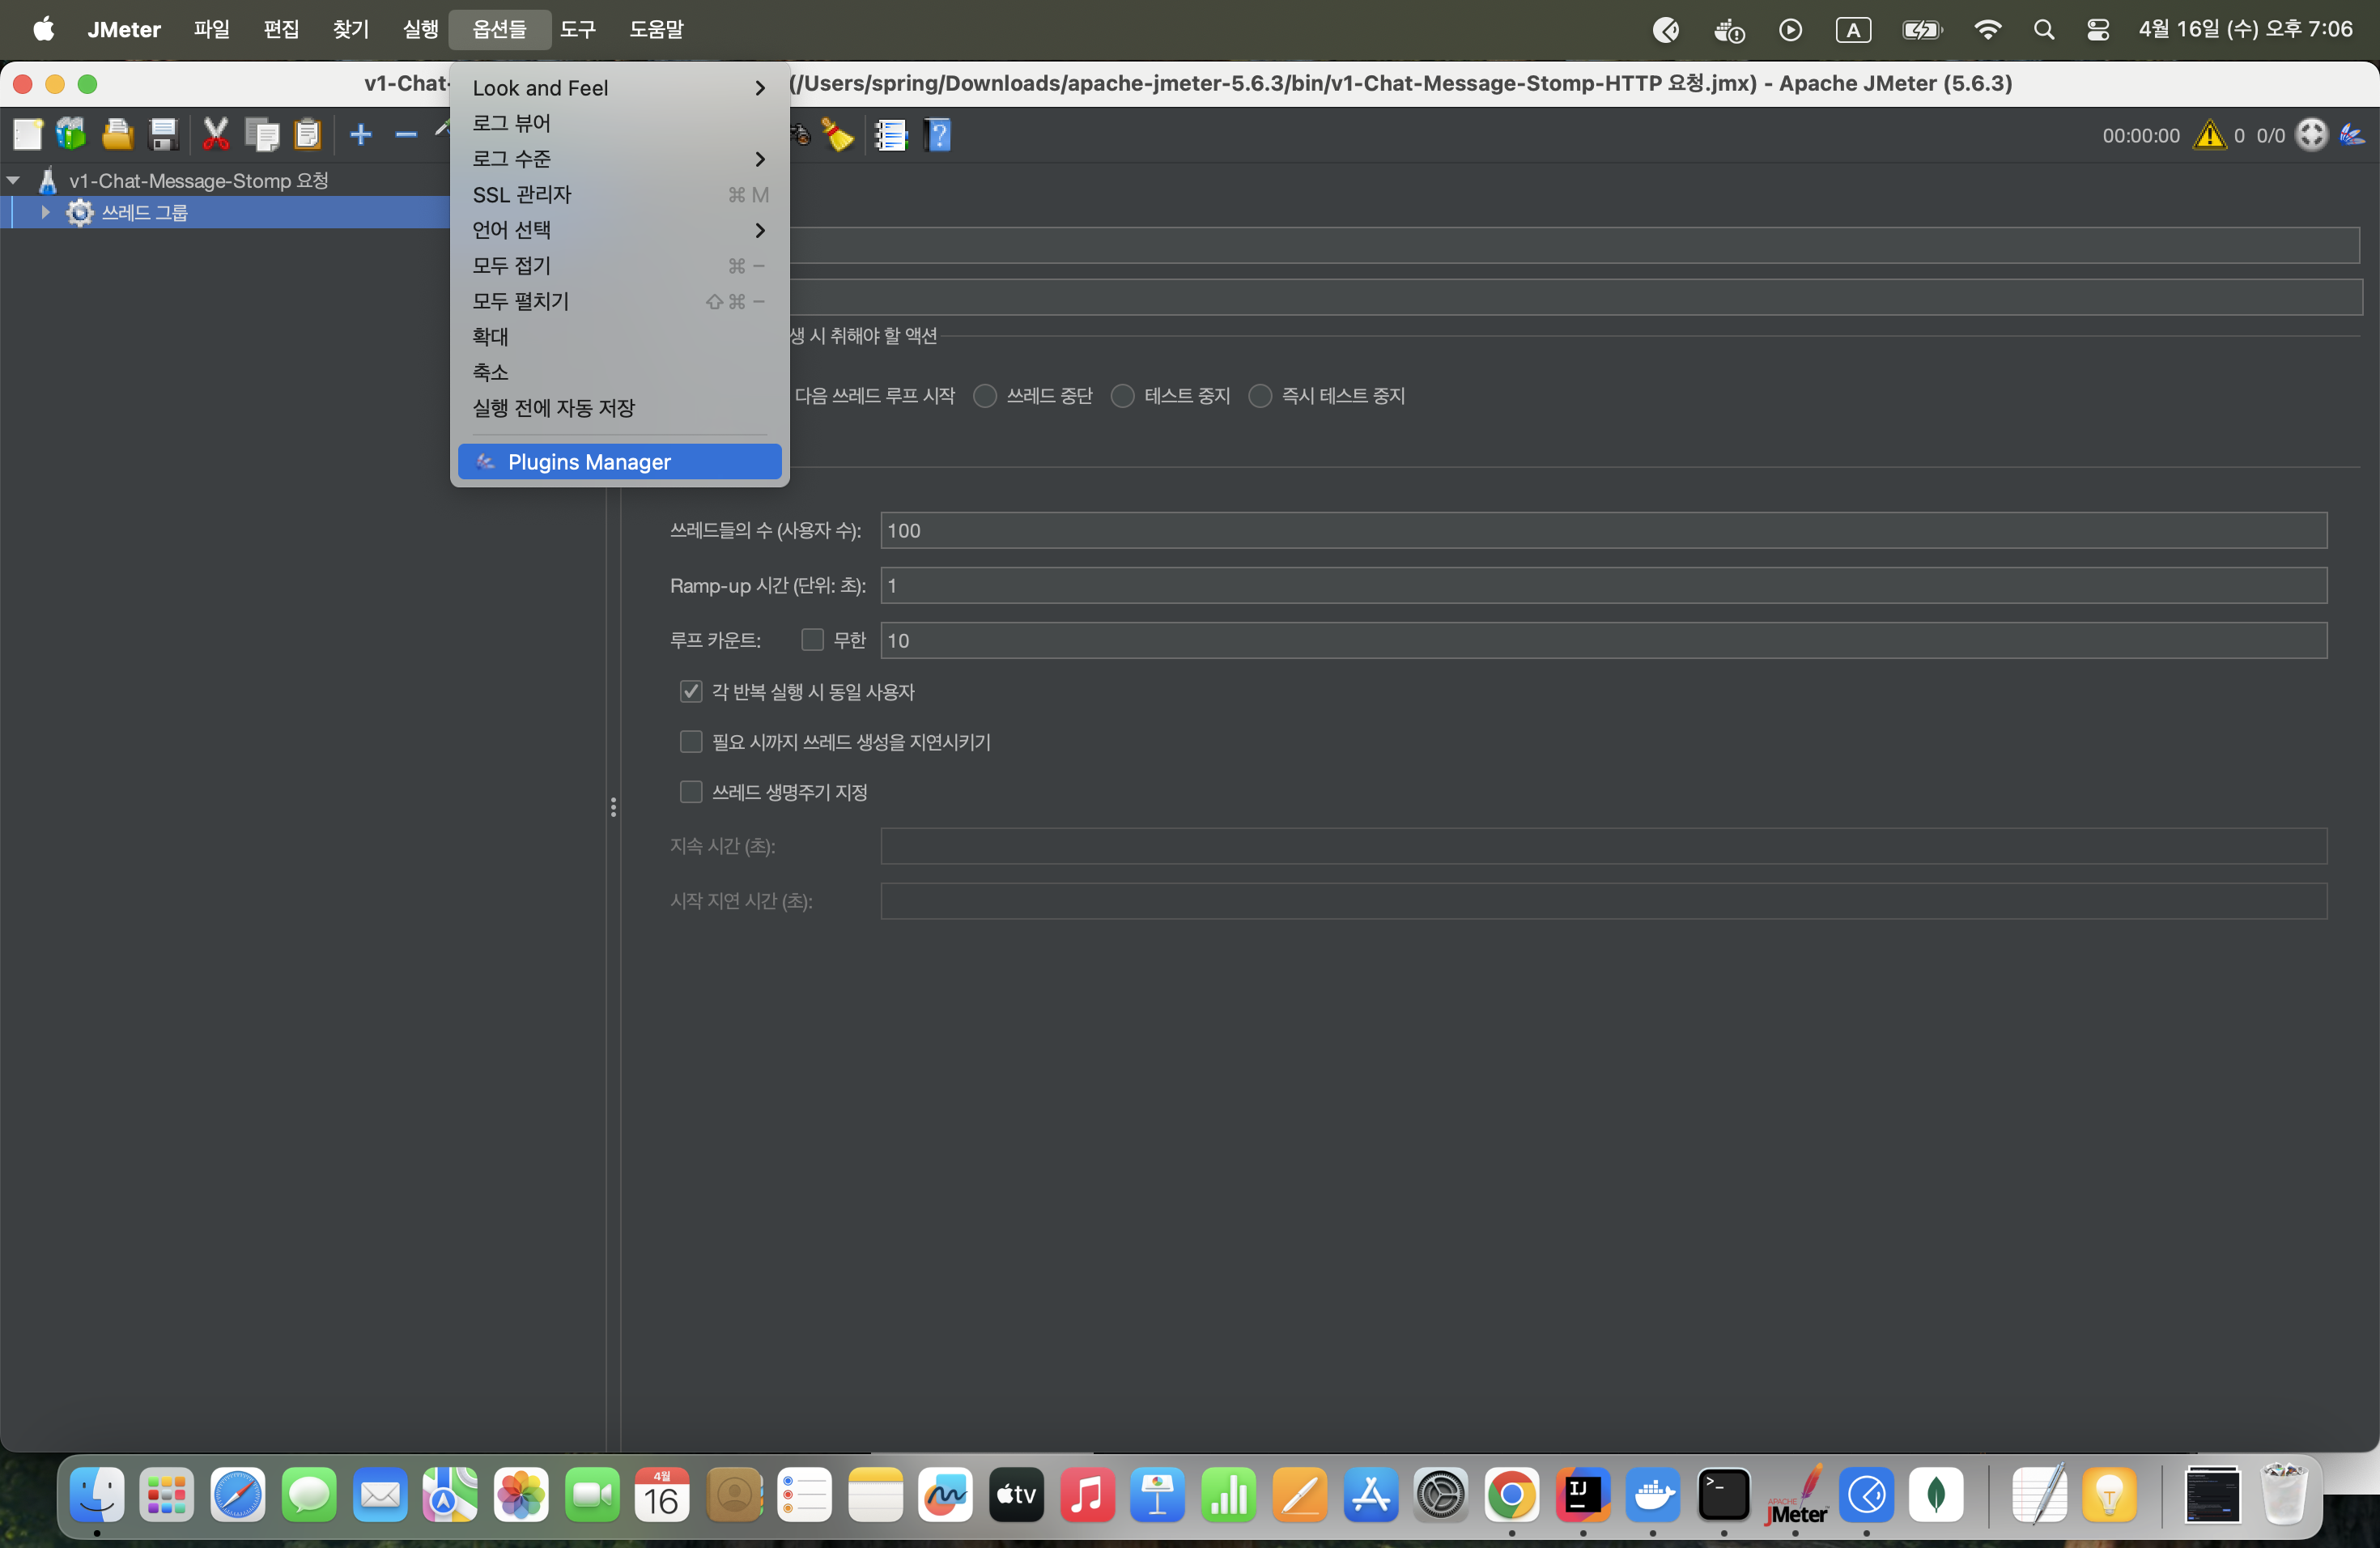2380x1548 pixels.
Task: Click the Ramp-up 시간 input field
Action: [1603, 585]
